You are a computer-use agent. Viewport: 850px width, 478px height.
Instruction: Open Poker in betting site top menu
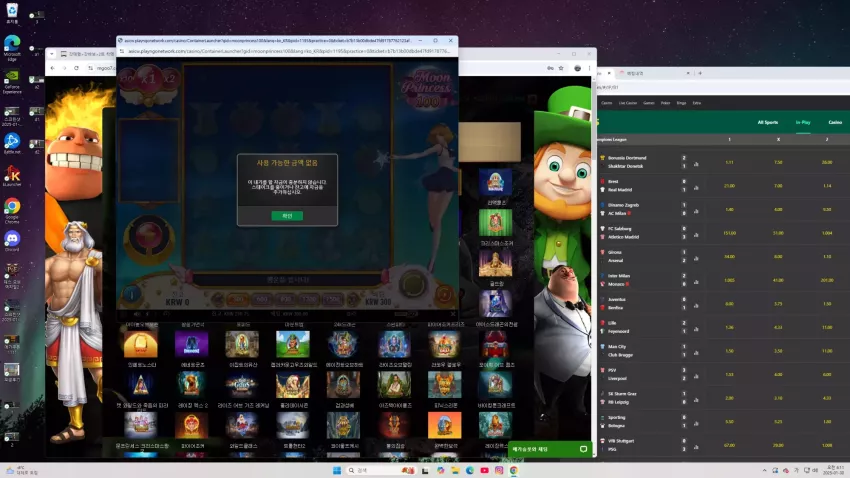point(665,103)
